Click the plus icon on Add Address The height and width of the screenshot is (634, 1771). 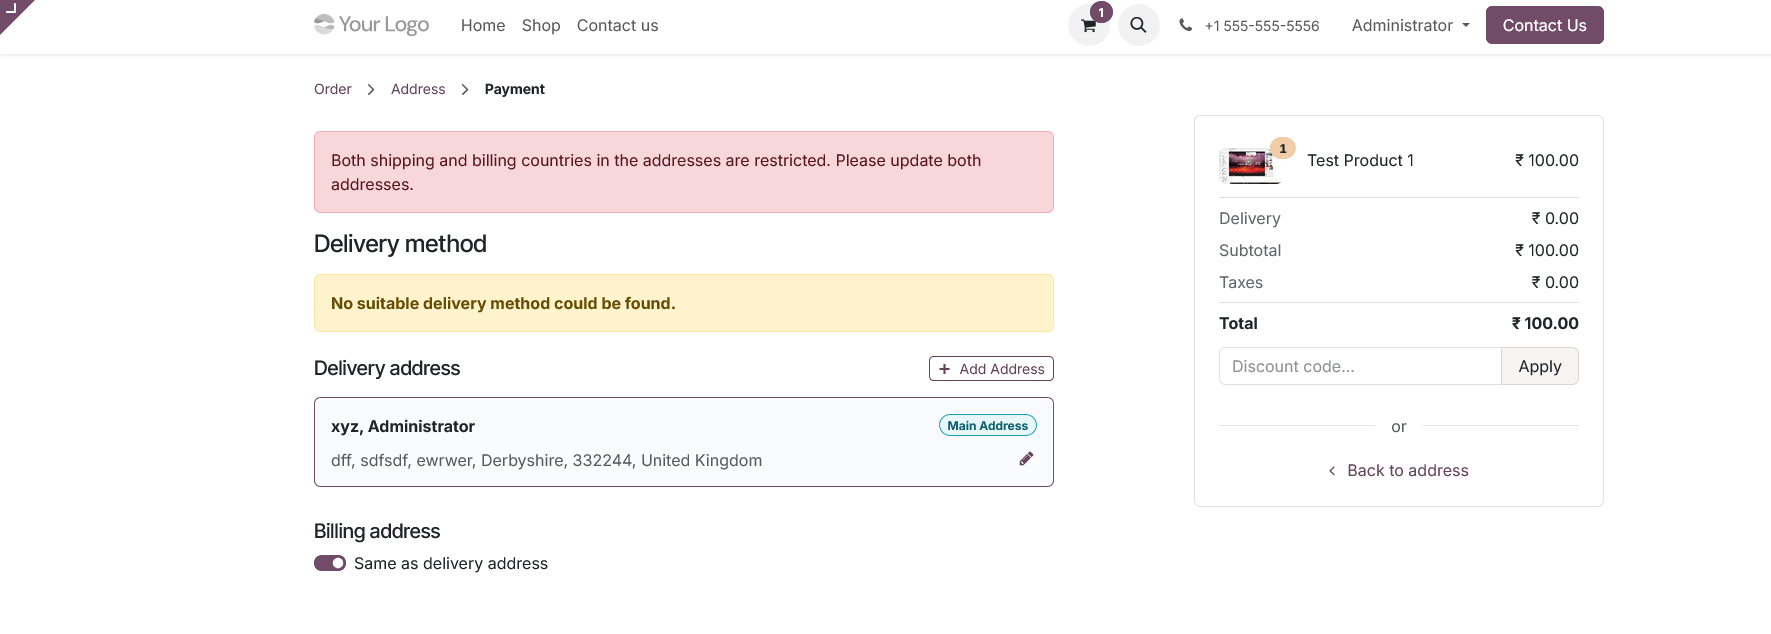(944, 369)
